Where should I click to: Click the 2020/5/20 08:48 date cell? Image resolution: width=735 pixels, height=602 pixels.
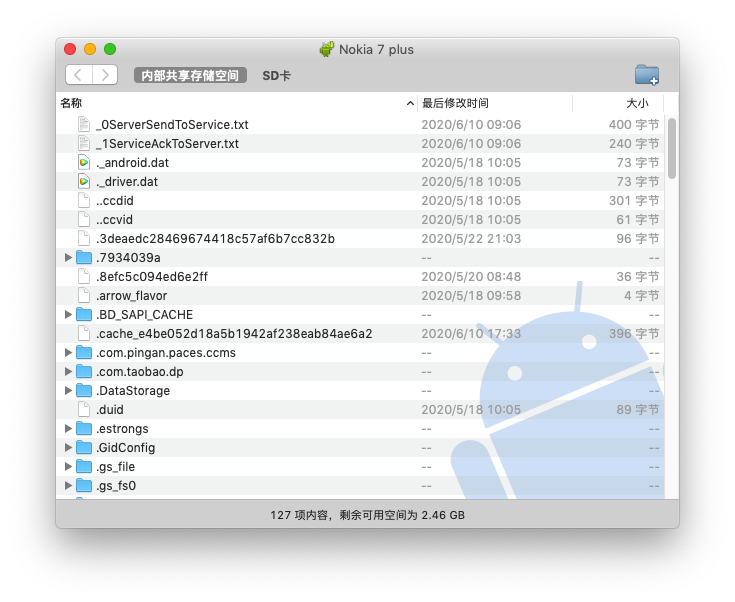click(x=471, y=277)
